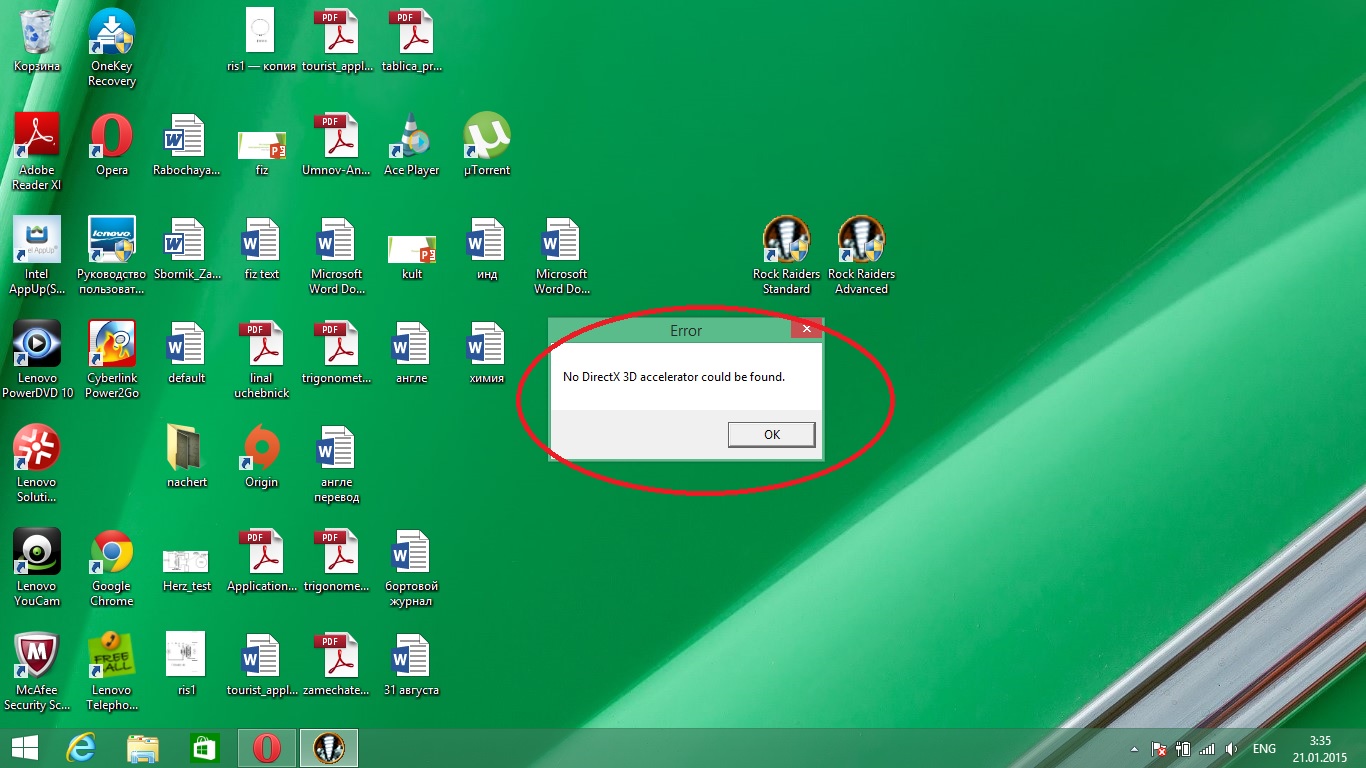
Task: Select the 'бортовой журнал' Word document
Action: point(412,568)
